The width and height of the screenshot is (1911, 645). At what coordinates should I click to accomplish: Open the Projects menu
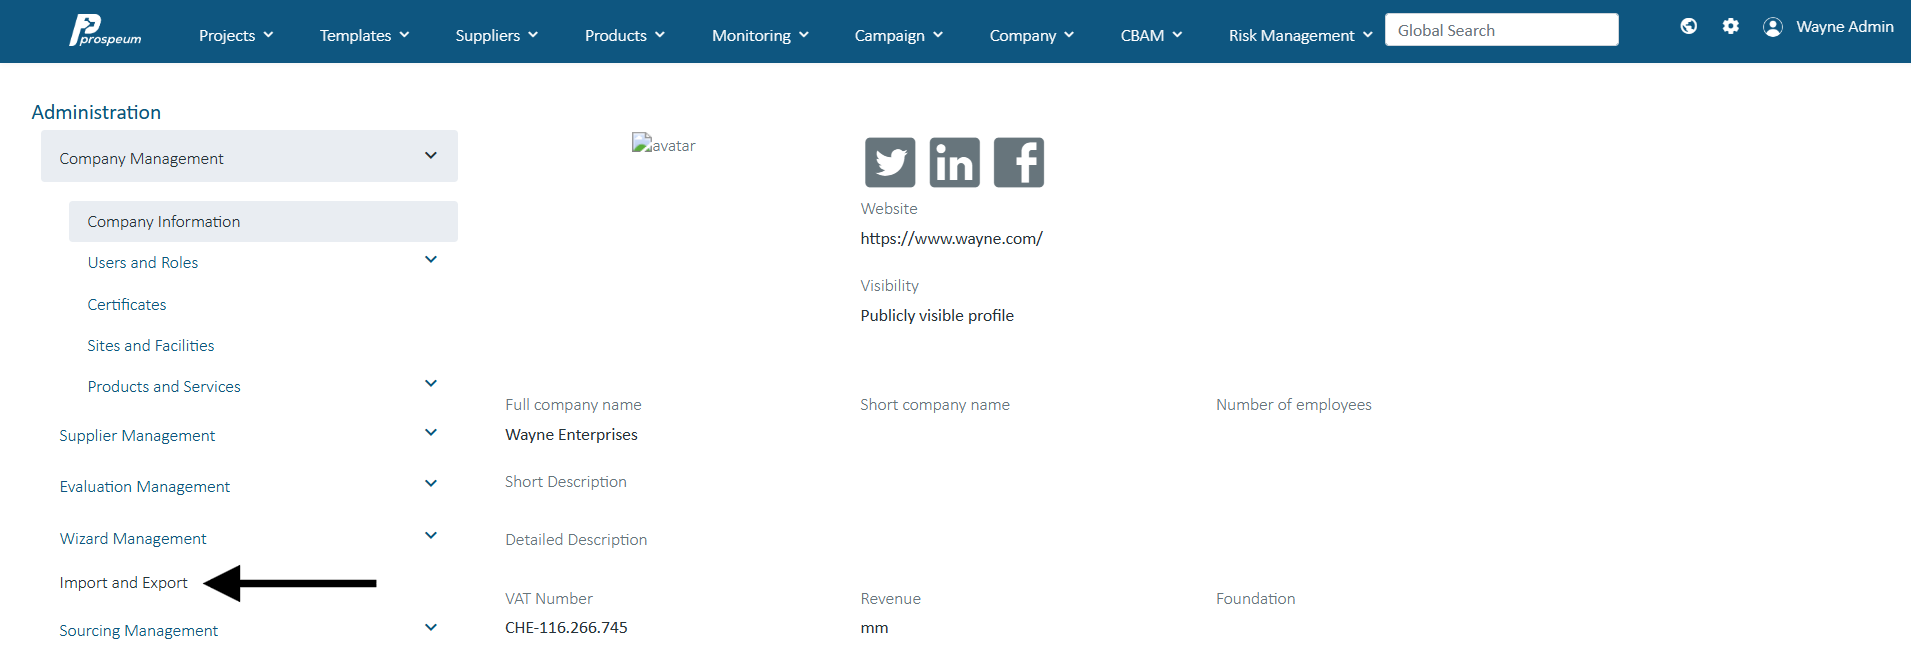pos(236,35)
